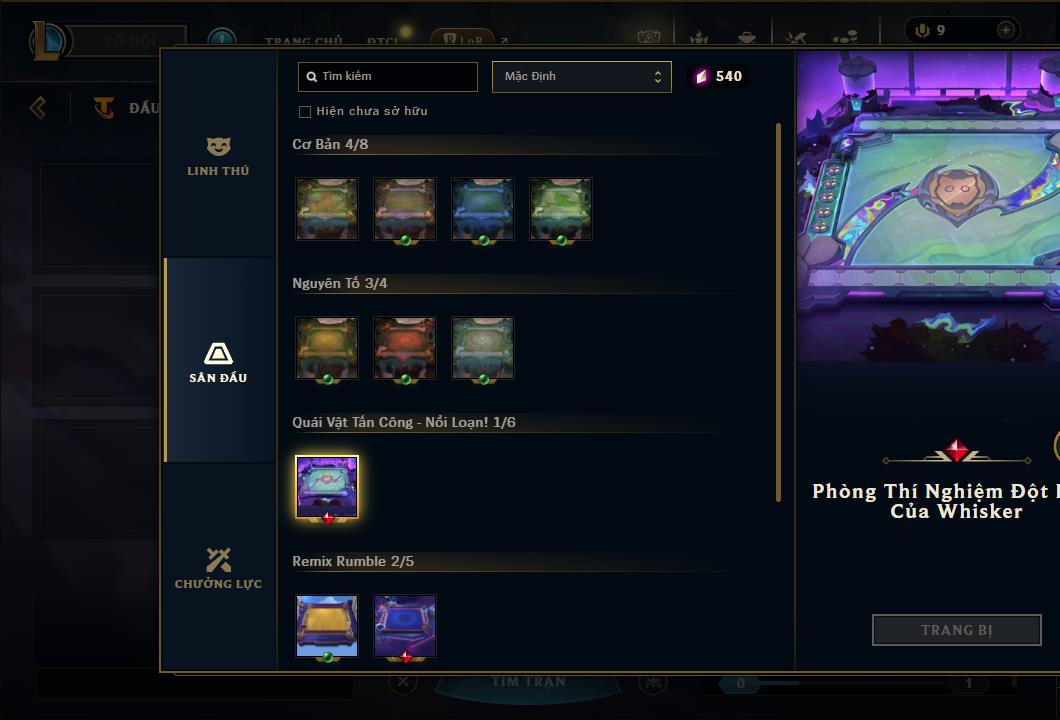Select Whisker's purple lab arena thumbnail
The height and width of the screenshot is (720, 1060).
pos(327,487)
